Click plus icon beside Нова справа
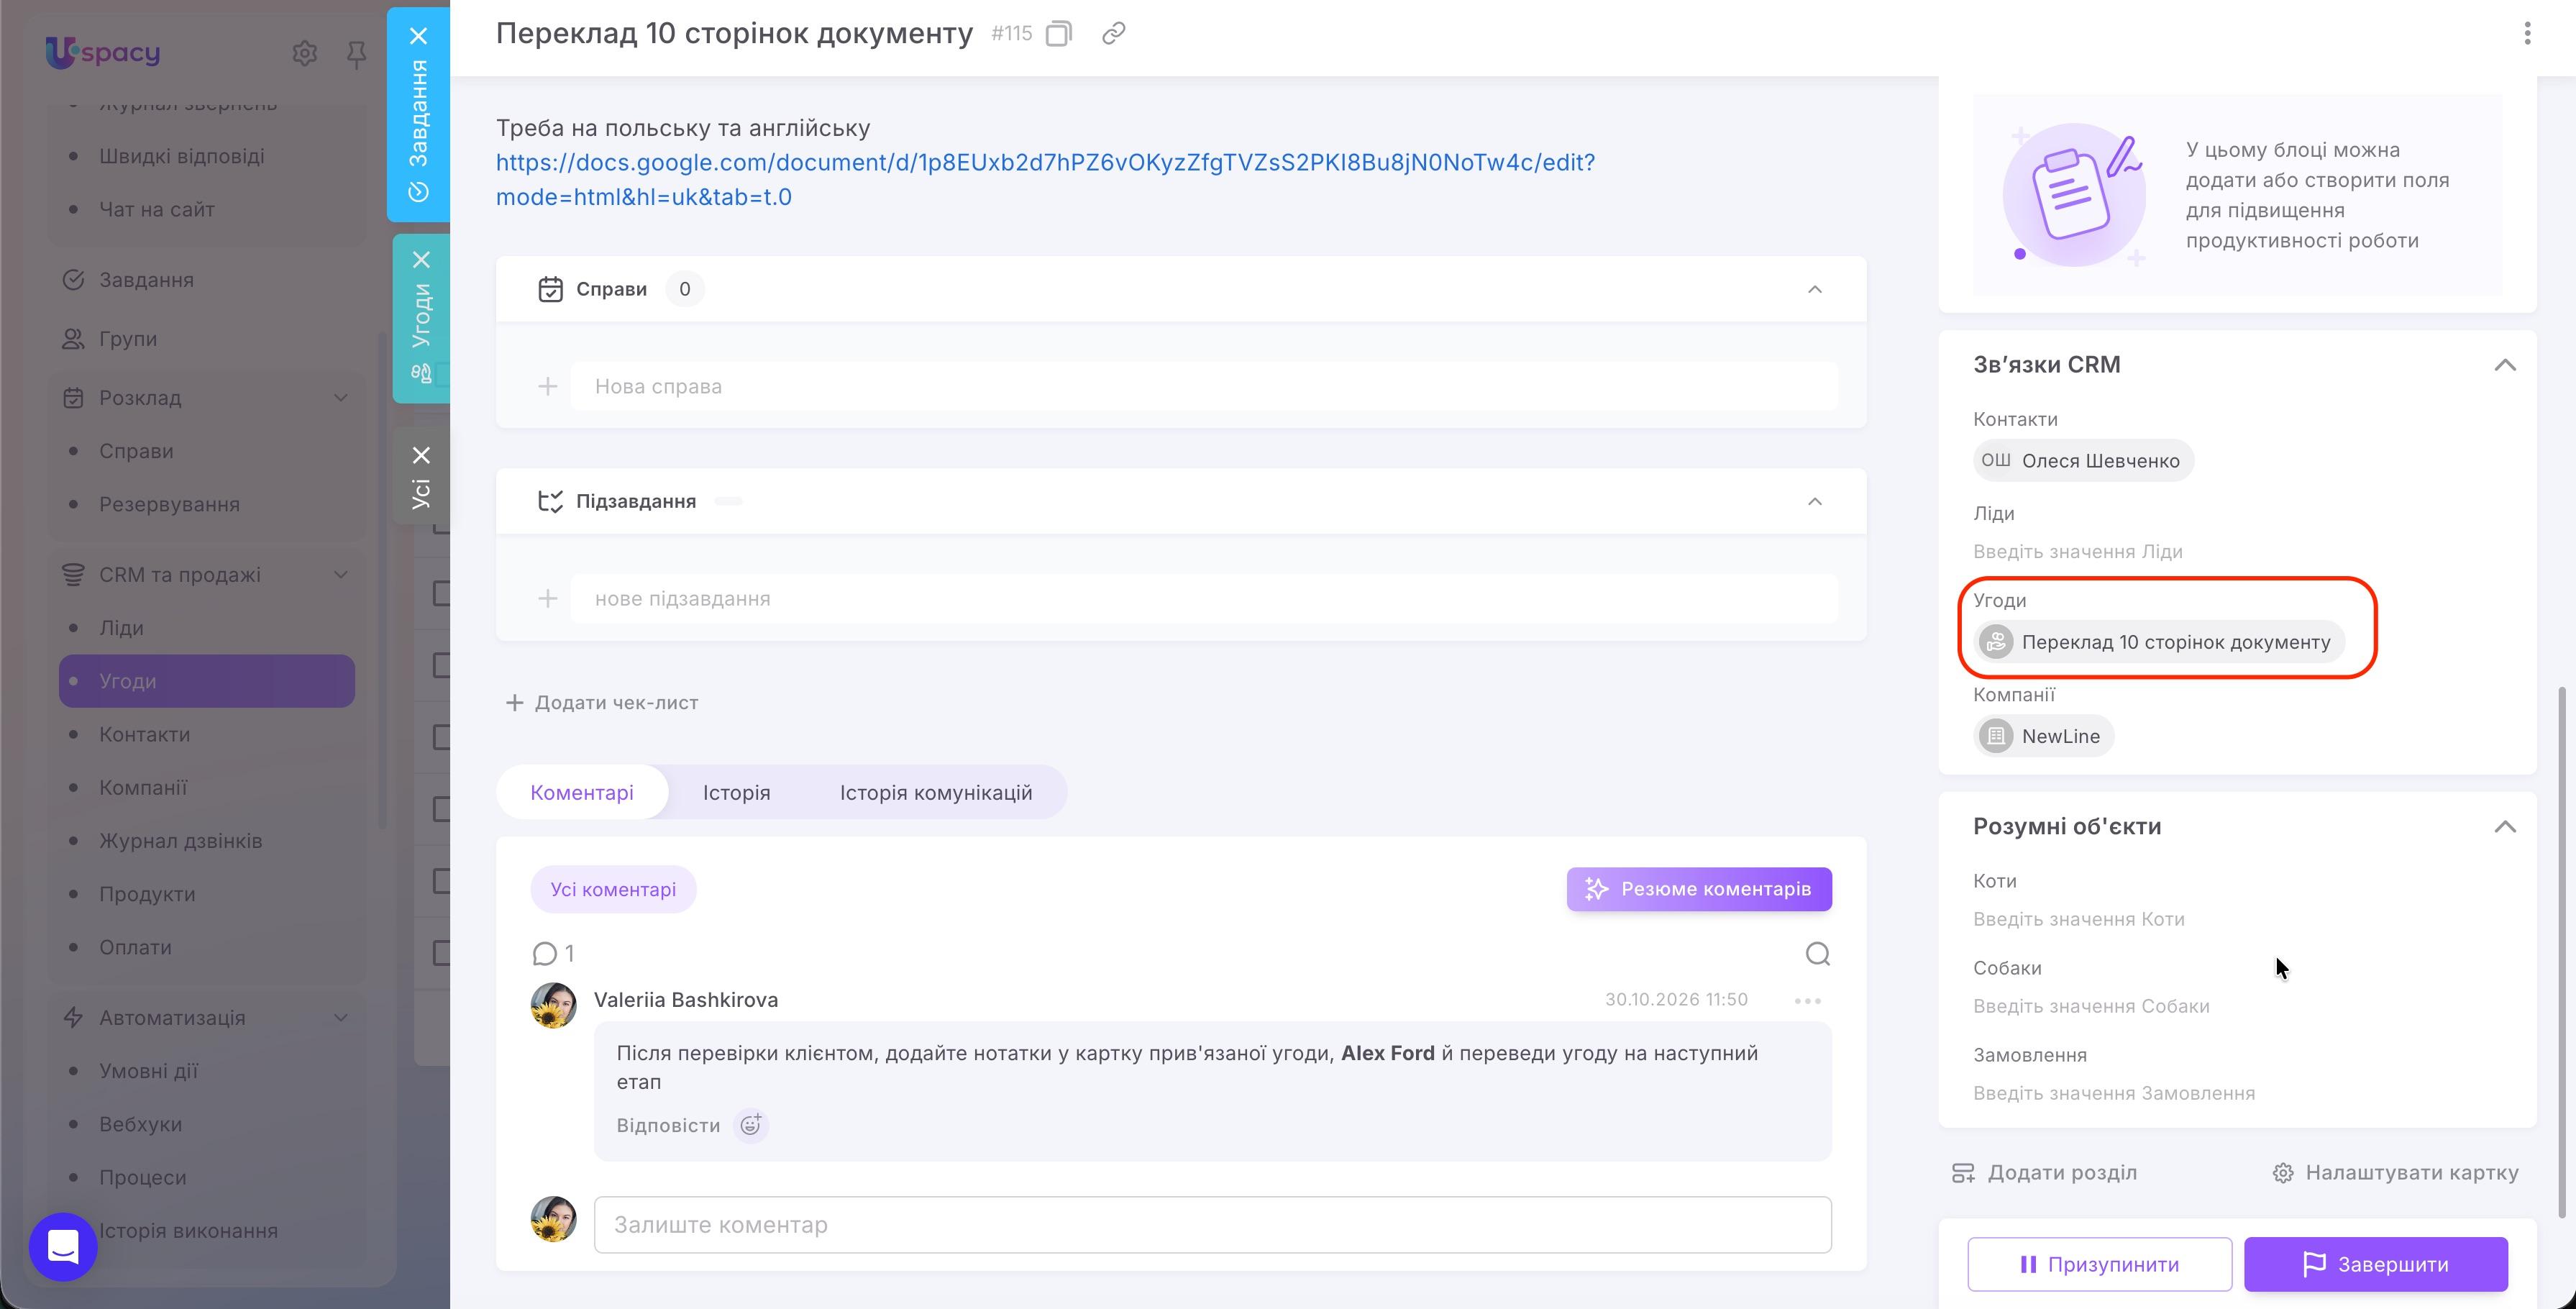 547,387
